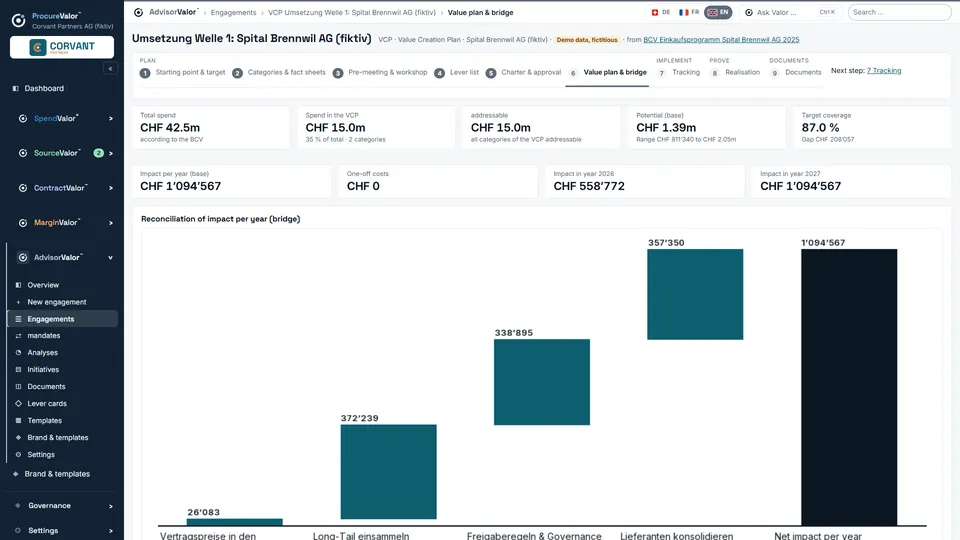960x540 pixels.
Task: Open step 3 Pre-meeting & workshop
Action: tap(380, 73)
